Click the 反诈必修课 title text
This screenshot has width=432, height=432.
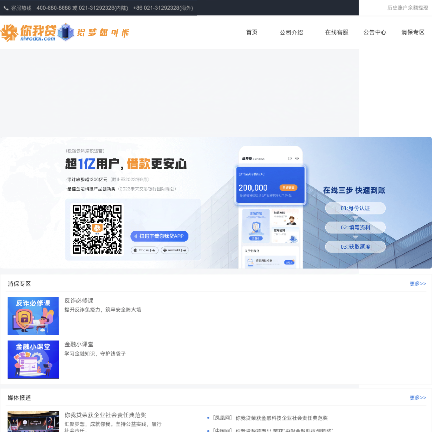[x=79, y=301]
